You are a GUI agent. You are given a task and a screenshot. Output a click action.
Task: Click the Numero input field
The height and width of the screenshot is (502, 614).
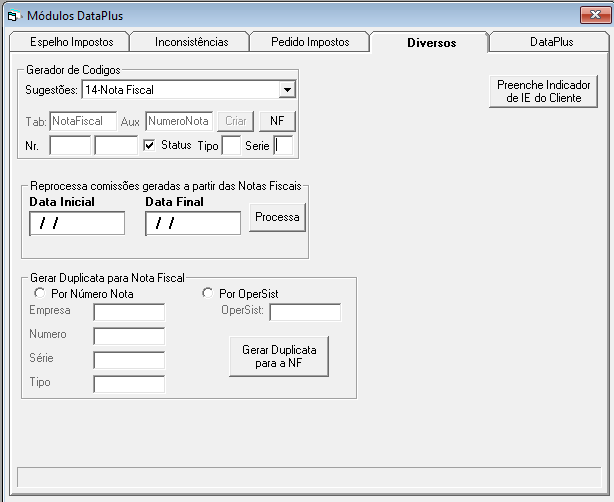tap(129, 336)
